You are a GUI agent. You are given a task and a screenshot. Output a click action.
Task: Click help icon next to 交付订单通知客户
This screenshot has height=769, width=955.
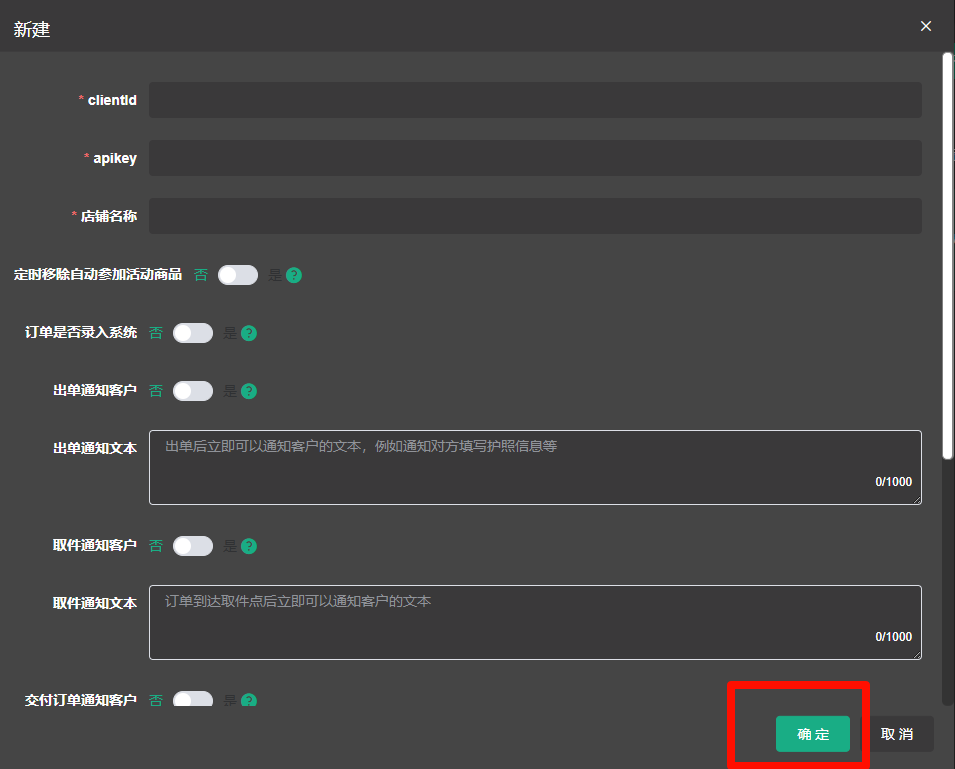click(x=249, y=700)
